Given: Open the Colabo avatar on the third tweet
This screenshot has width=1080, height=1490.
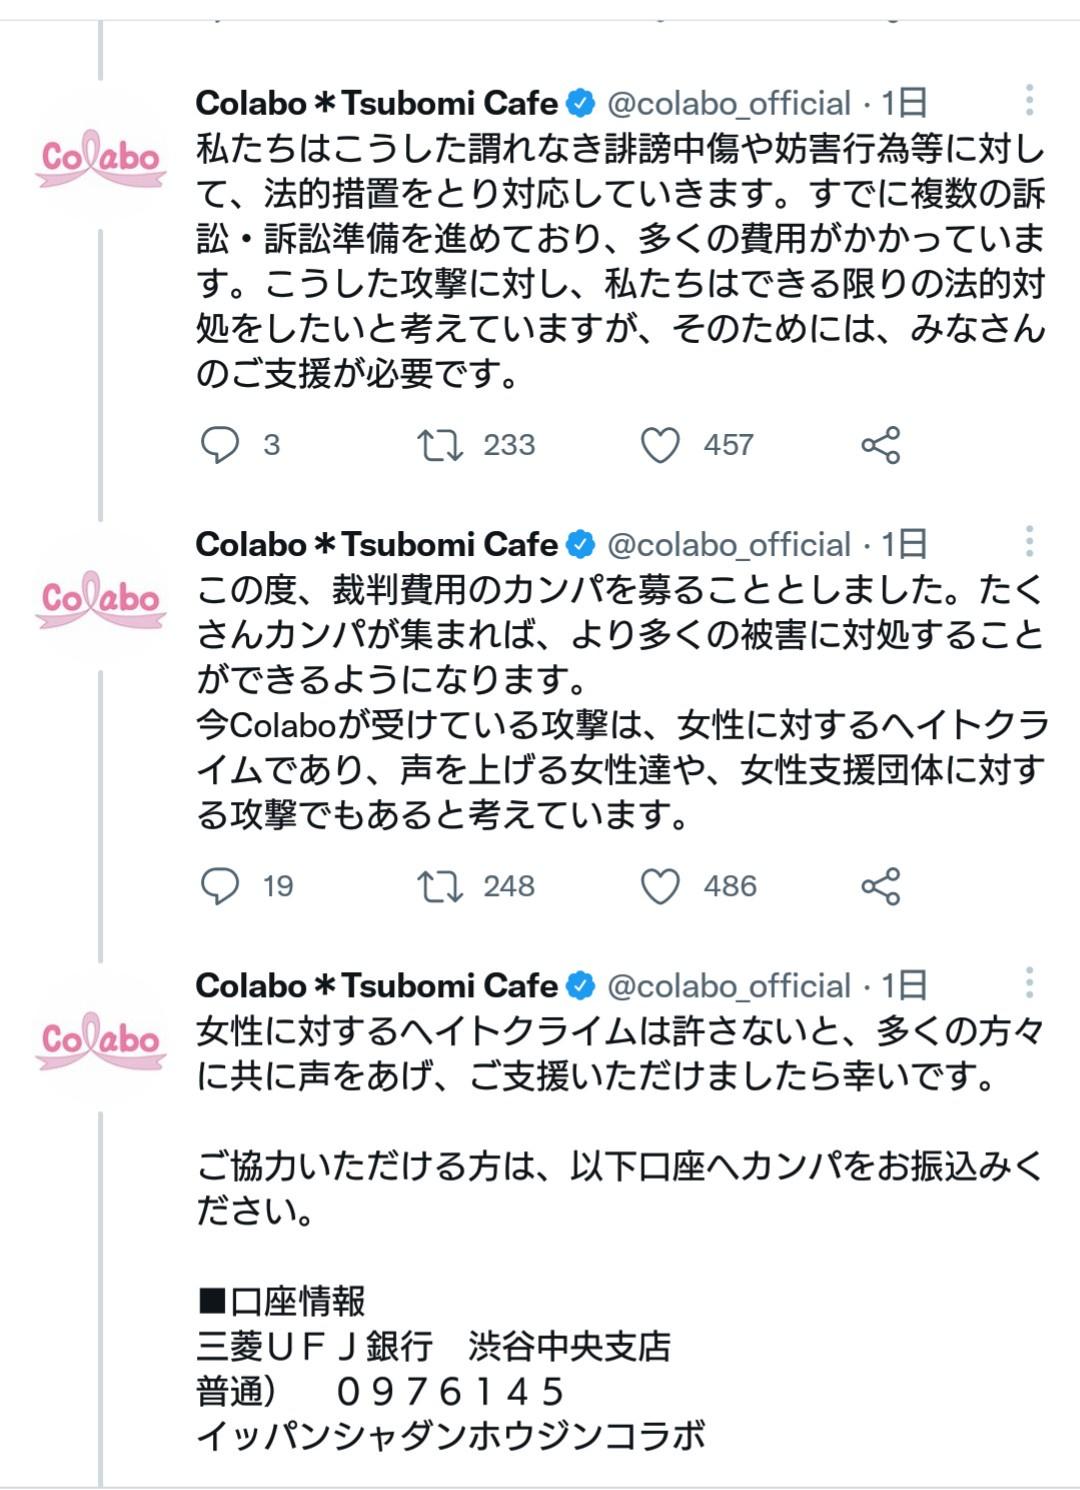Looking at the screenshot, I should 100,1040.
